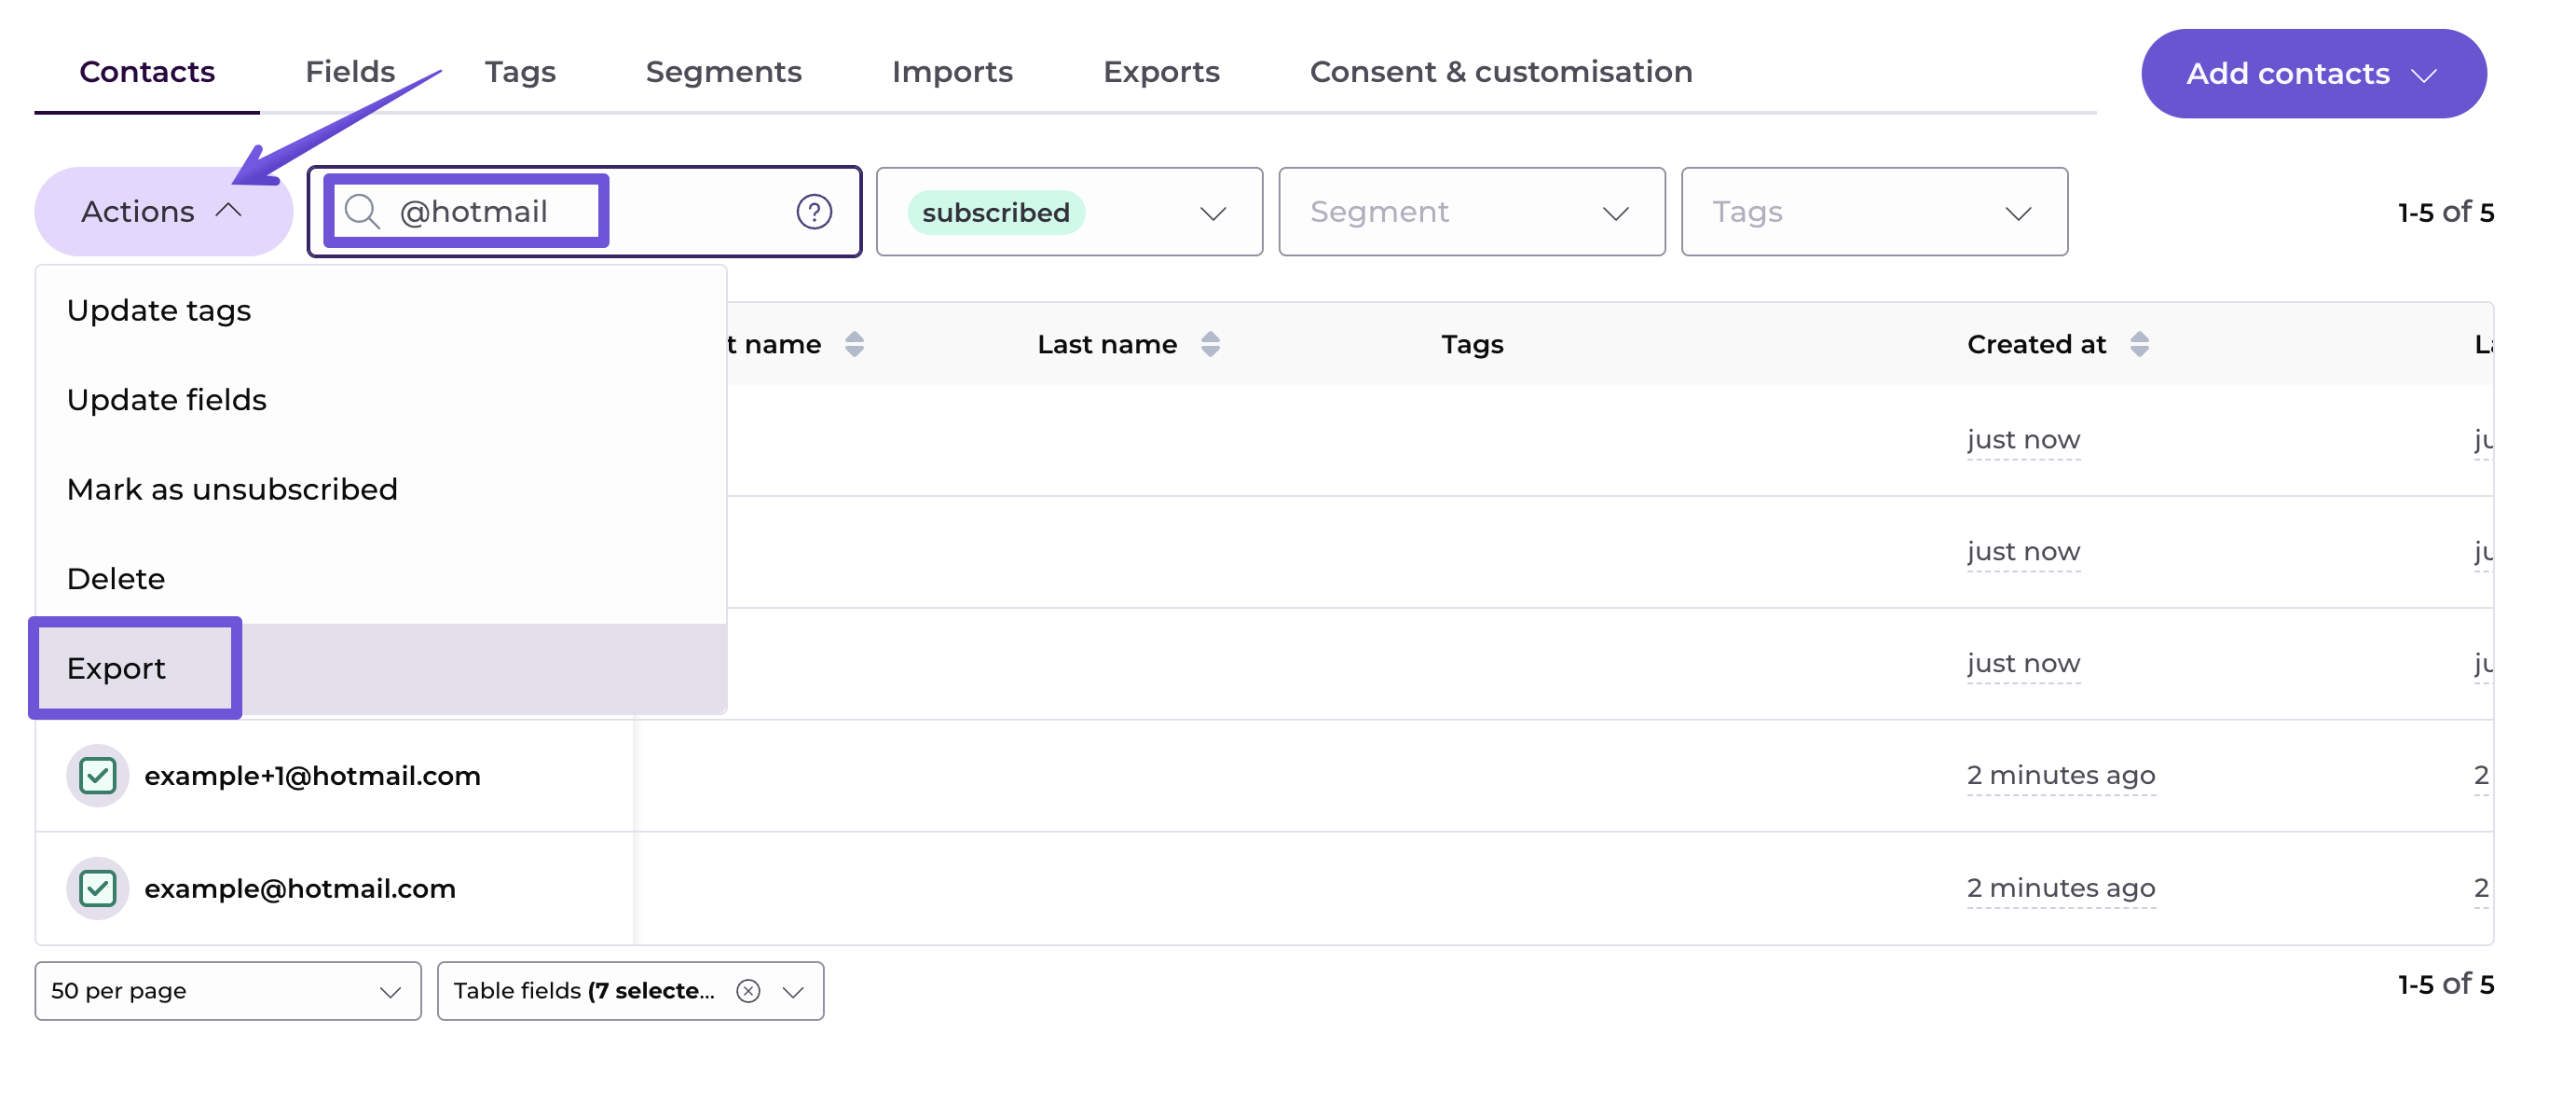
Task: Sort by Last name column arrows
Action: (x=1210, y=345)
